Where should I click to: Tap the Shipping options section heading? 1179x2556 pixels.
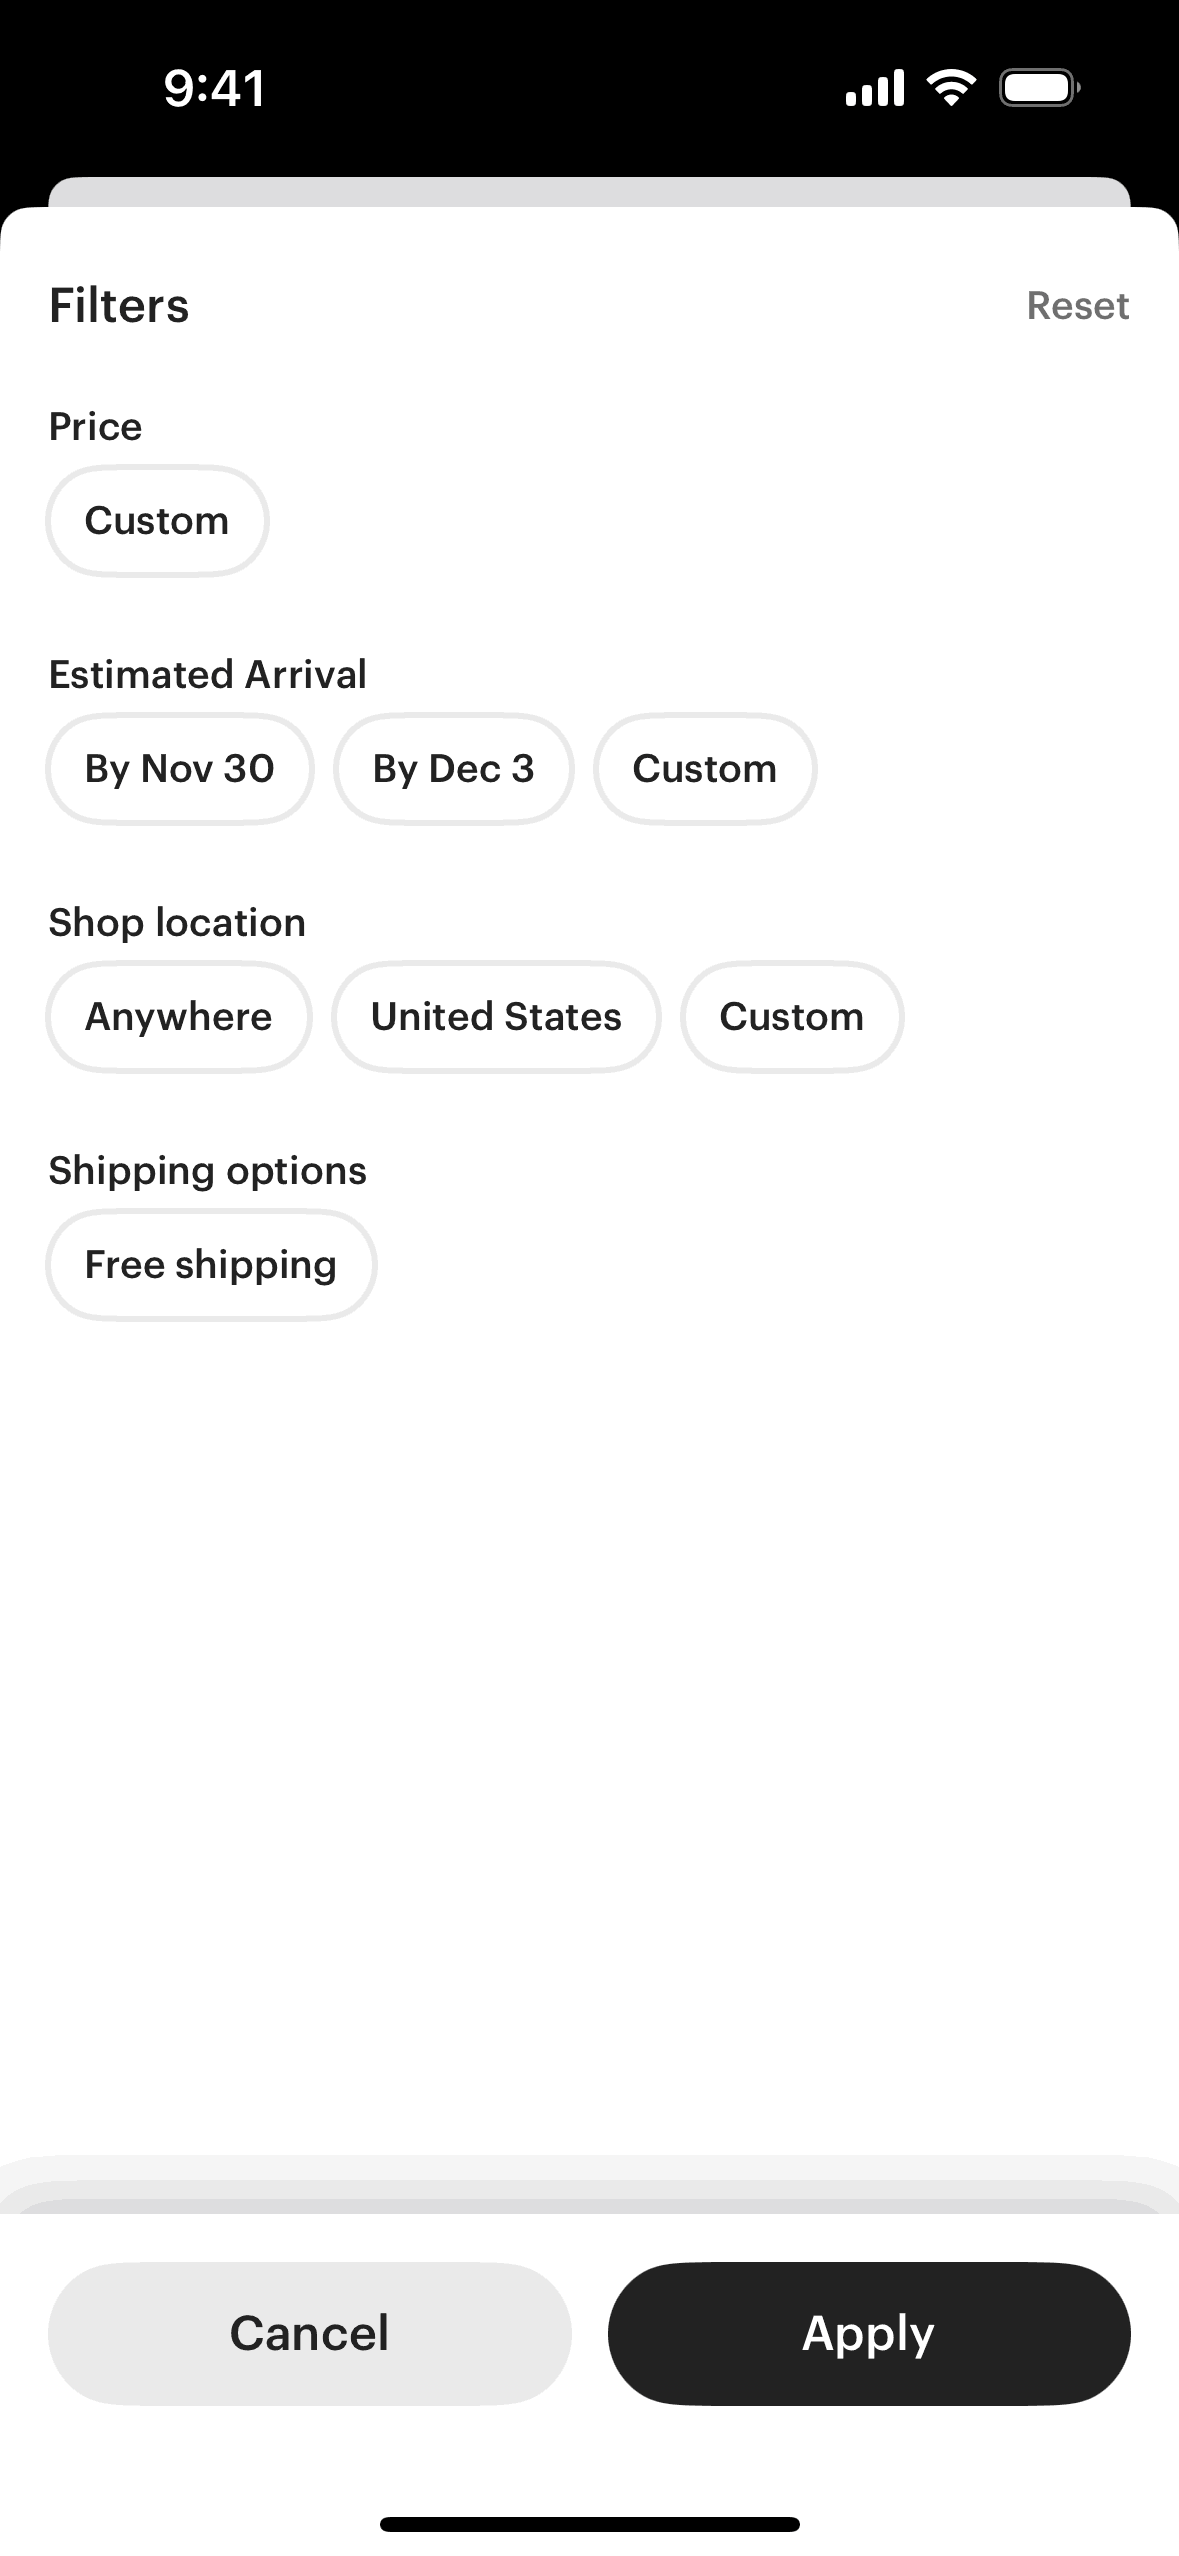[208, 1171]
